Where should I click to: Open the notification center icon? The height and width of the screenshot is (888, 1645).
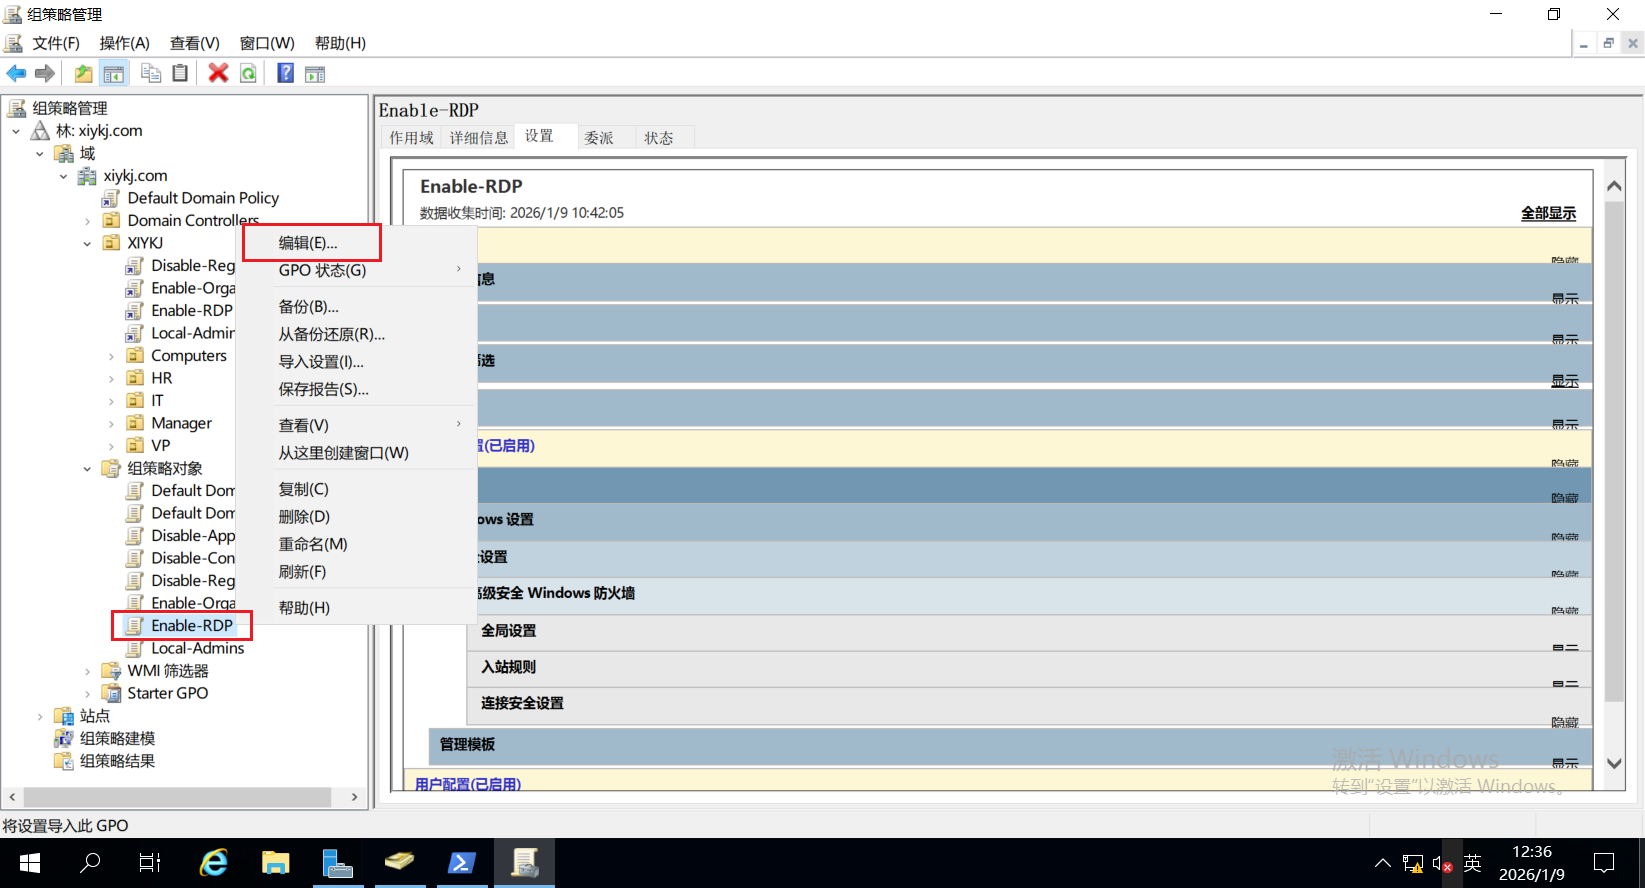pos(1604,863)
